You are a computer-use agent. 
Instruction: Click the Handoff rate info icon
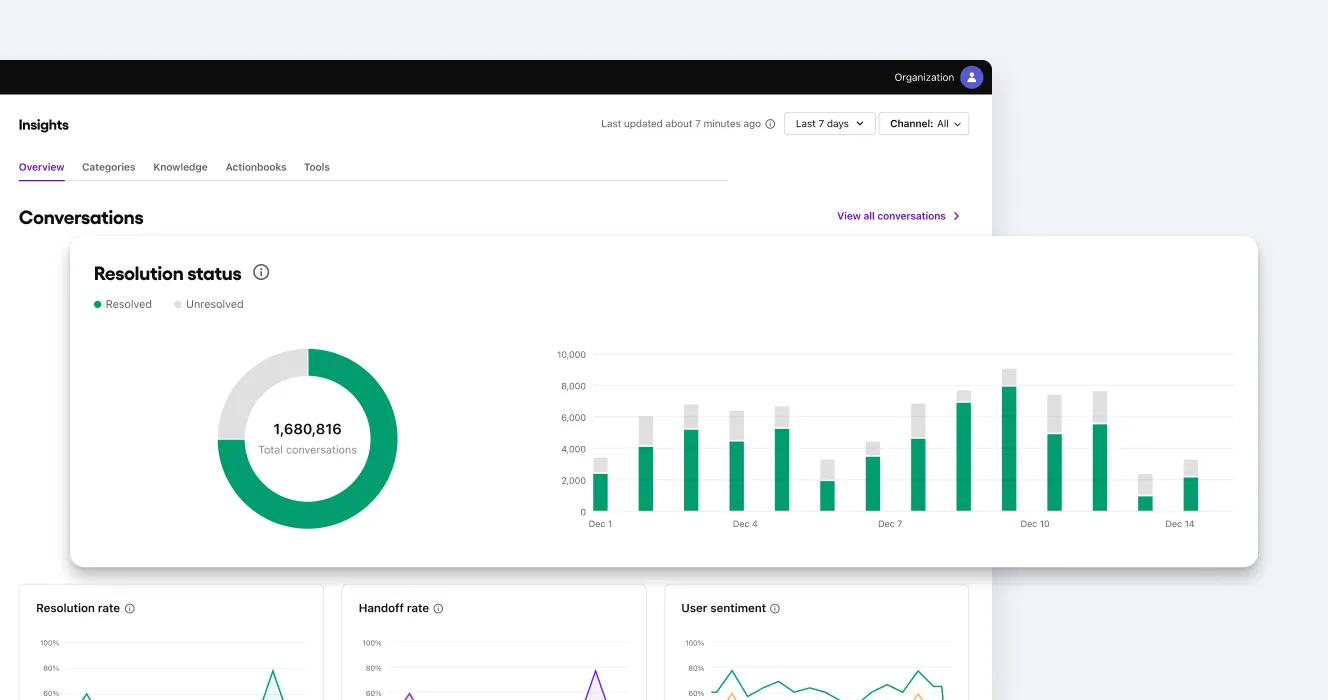click(438, 608)
